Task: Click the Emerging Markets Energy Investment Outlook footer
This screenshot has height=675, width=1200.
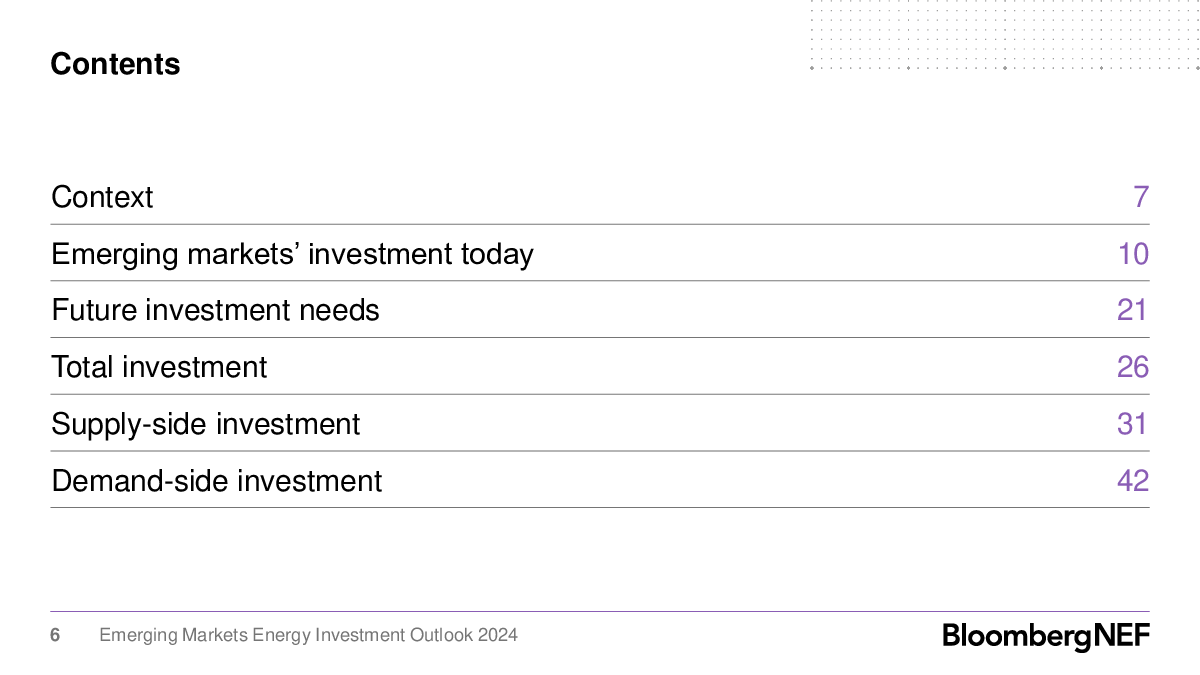Action: tap(308, 635)
